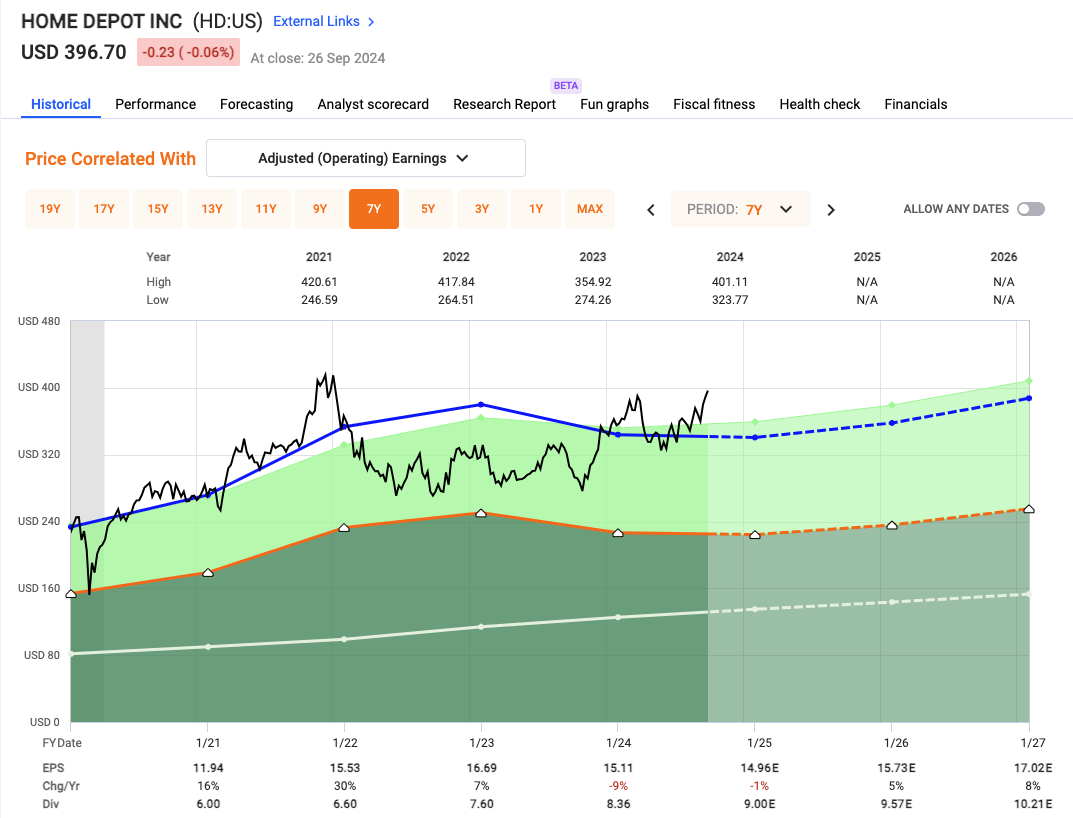Click the 1/23 orange line triangle marker
The height and width of the screenshot is (818, 1073).
[x=481, y=513]
